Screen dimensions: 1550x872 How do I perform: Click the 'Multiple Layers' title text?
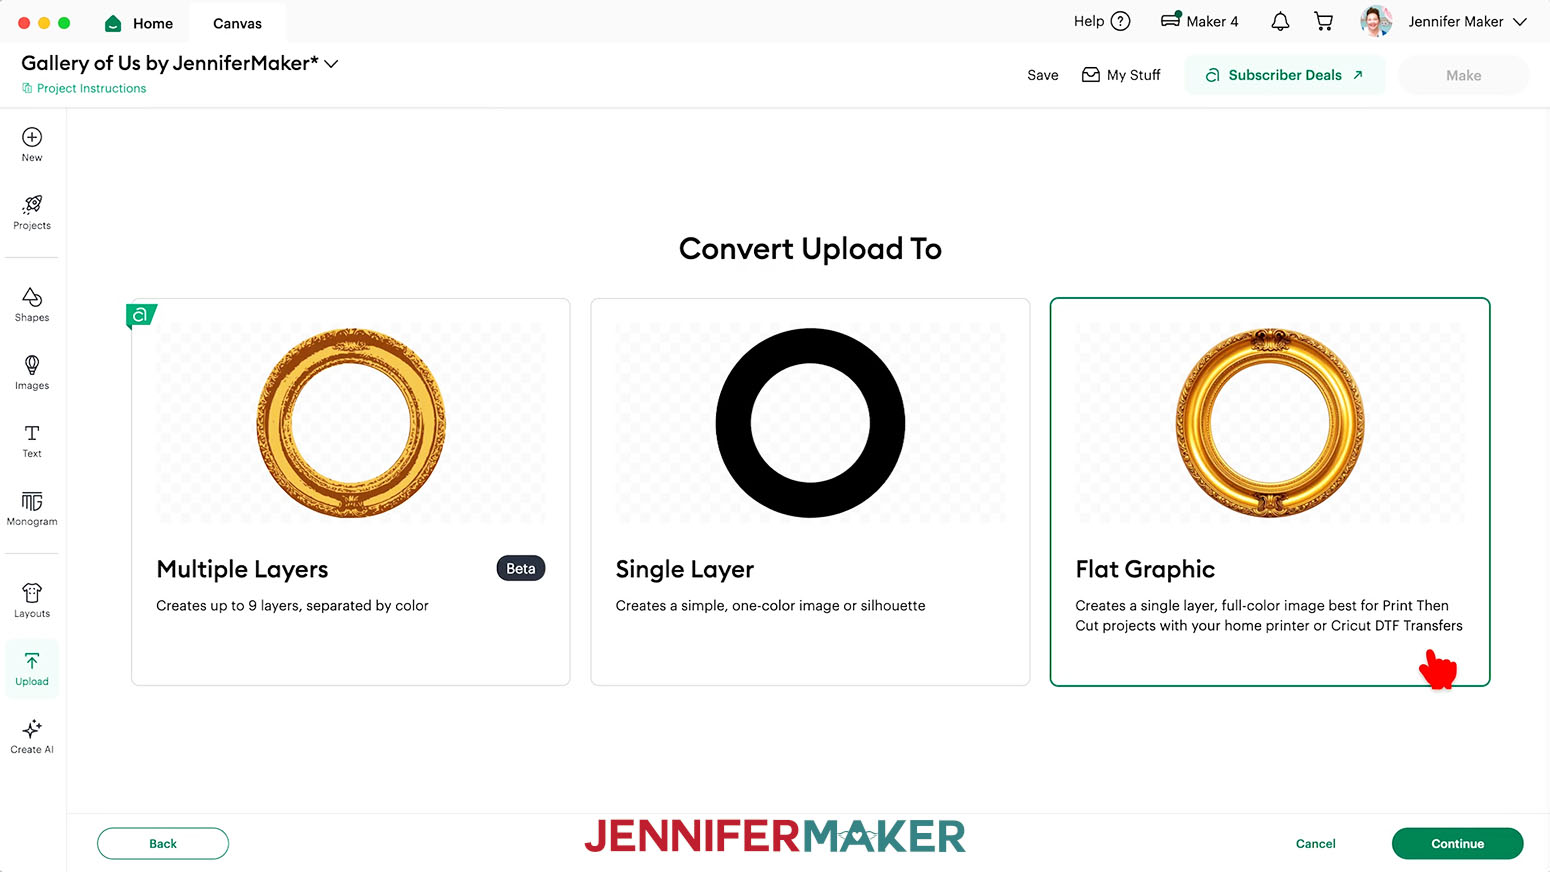point(242,569)
